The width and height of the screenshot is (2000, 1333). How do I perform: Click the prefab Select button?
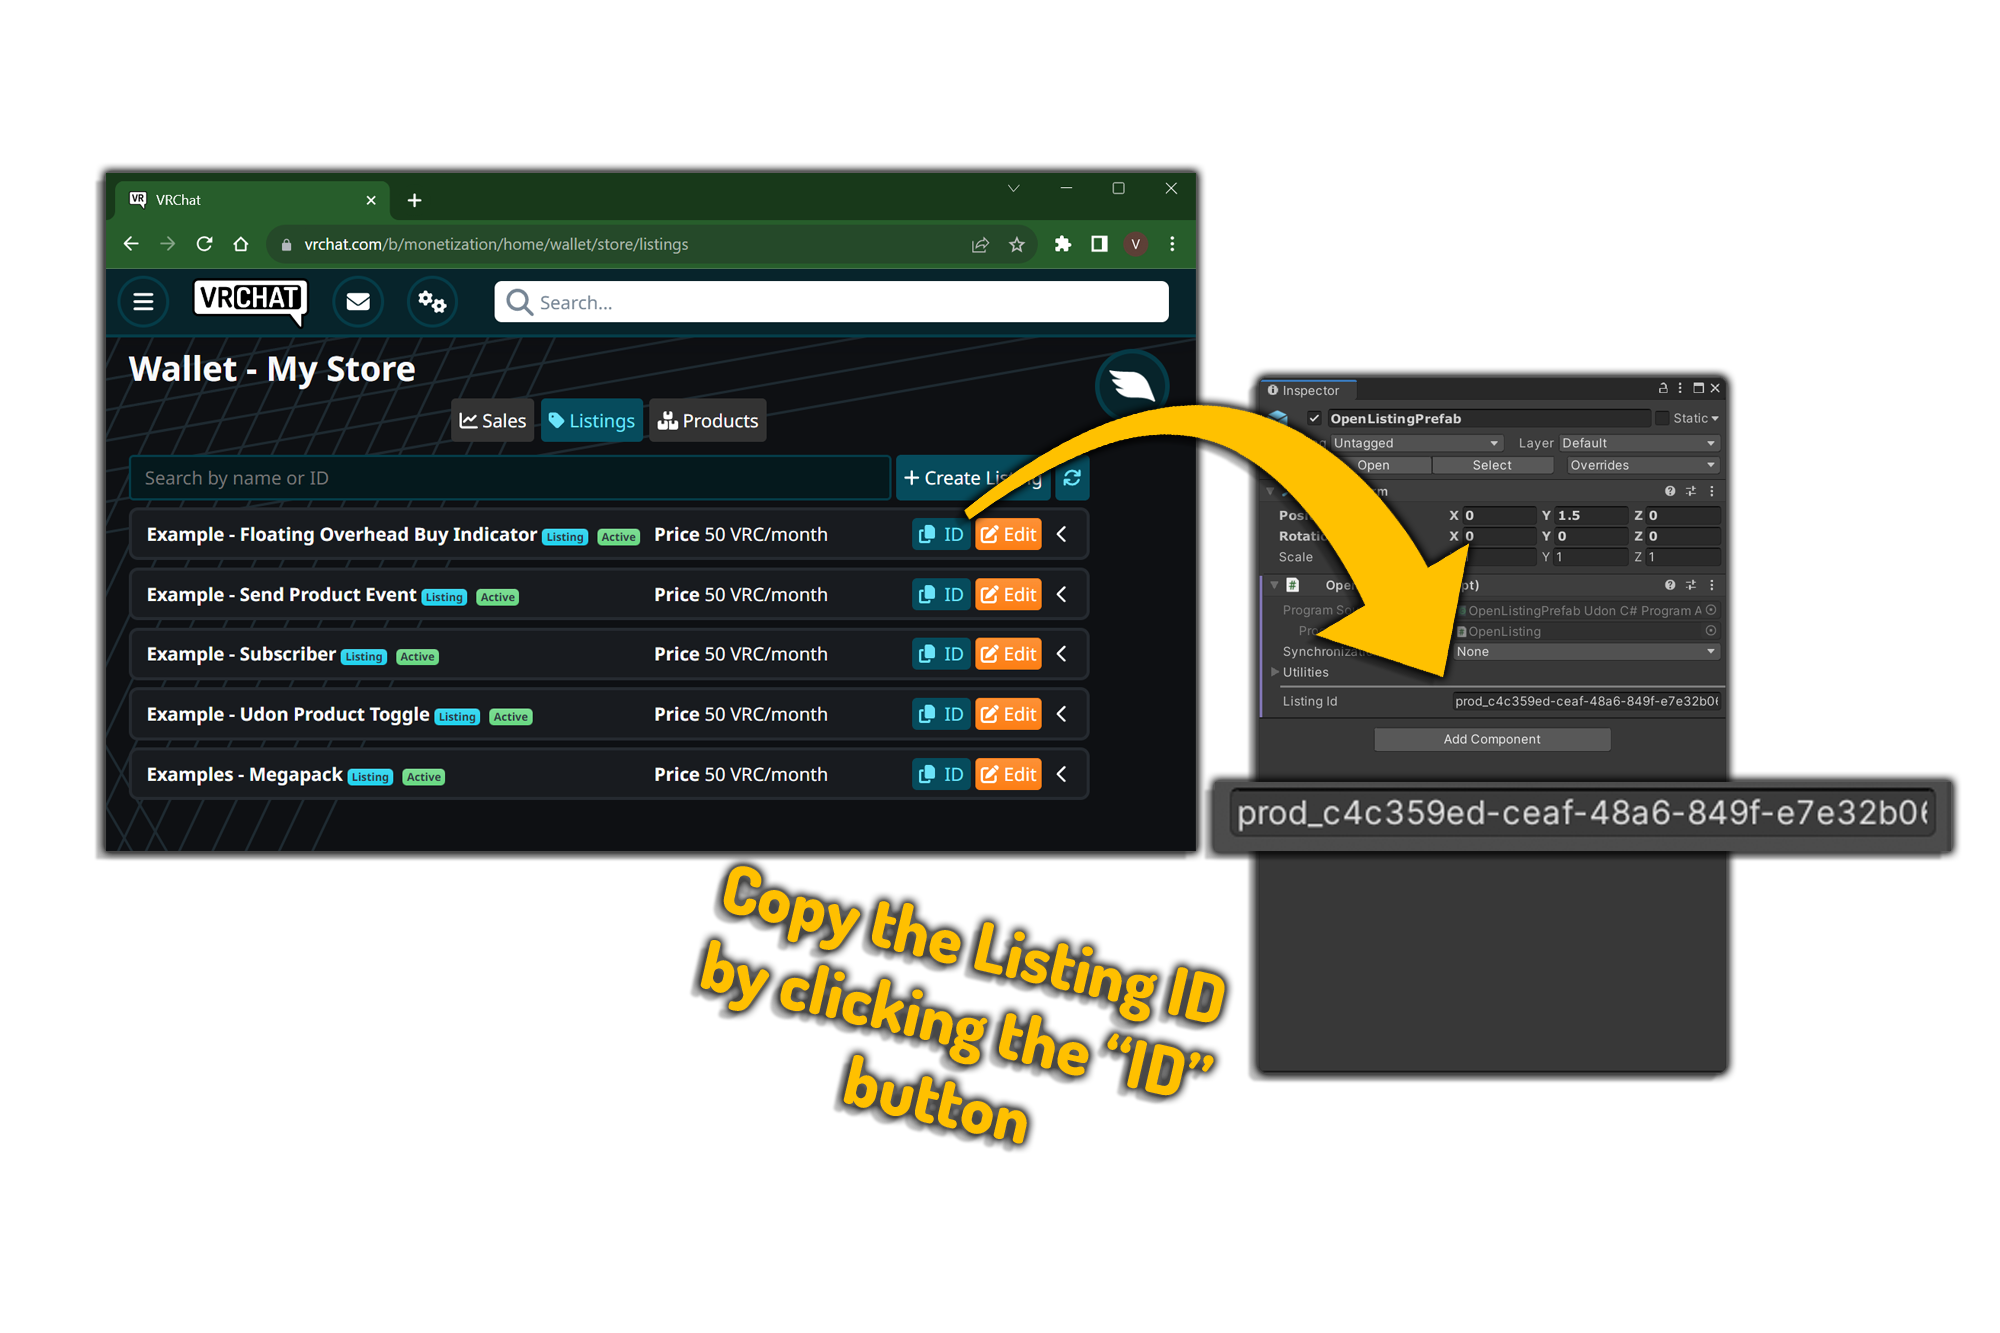tap(1492, 465)
